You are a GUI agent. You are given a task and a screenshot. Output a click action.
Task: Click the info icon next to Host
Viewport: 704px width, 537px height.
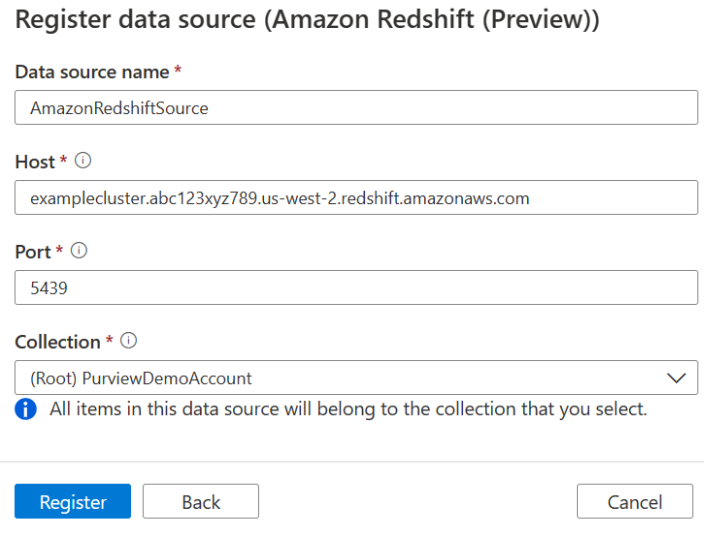point(83,161)
